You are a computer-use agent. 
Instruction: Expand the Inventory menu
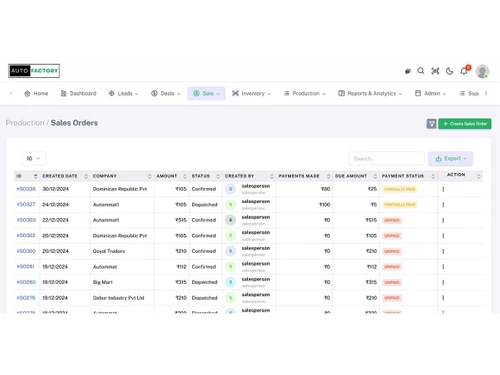tap(252, 93)
